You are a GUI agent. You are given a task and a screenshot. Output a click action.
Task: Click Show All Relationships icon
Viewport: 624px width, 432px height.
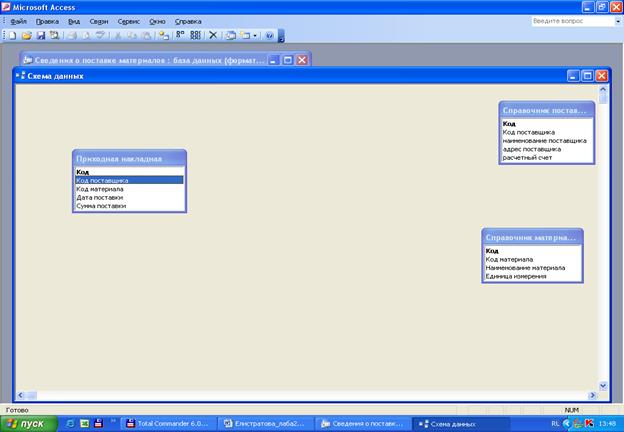pos(195,35)
